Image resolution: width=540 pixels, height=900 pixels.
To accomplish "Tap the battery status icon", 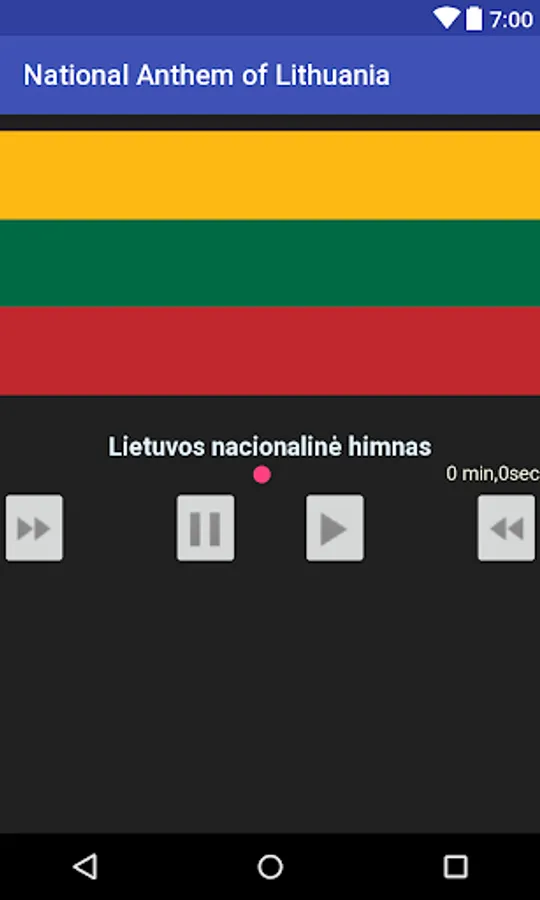I will 474,19.
